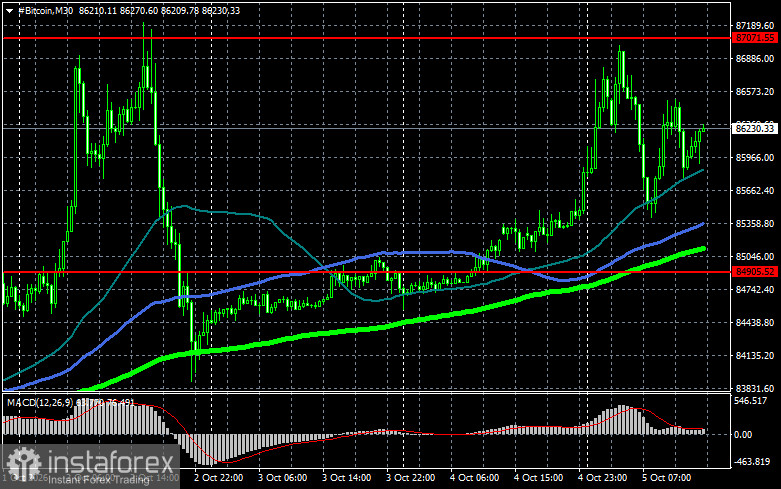Click the 85966.00 price axis label
Image resolution: width=781 pixels, height=489 pixels.
(755, 157)
